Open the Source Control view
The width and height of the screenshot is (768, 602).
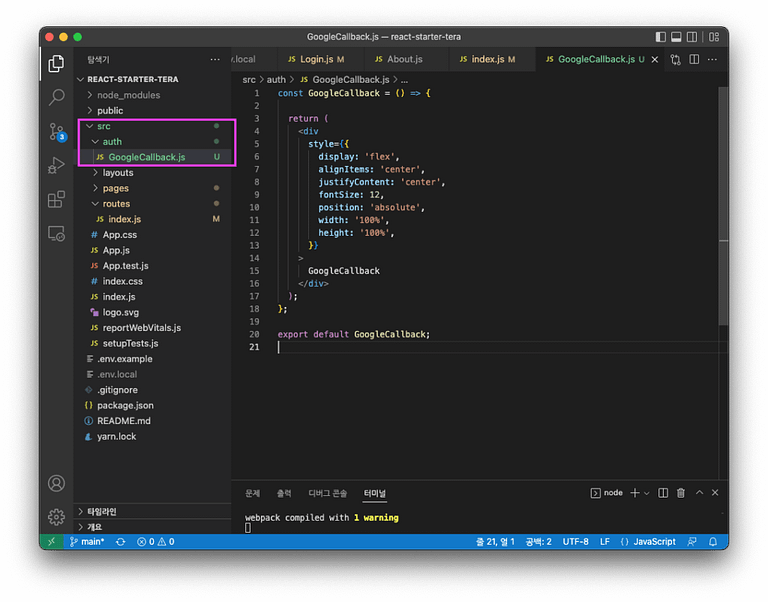(57, 131)
